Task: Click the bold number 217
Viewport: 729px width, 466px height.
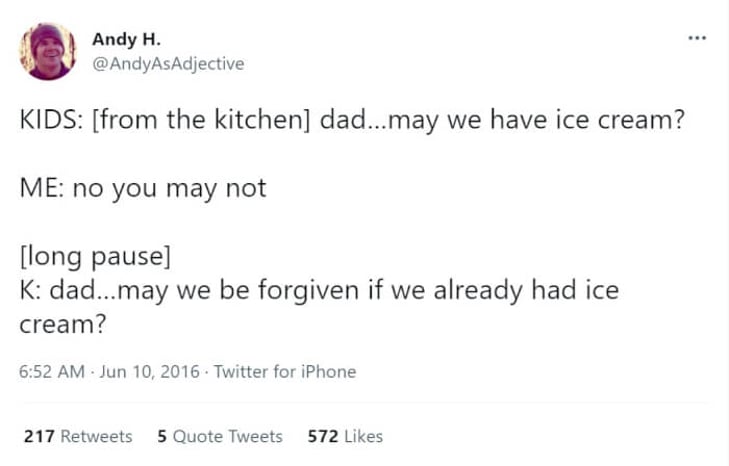Action: [40, 436]
